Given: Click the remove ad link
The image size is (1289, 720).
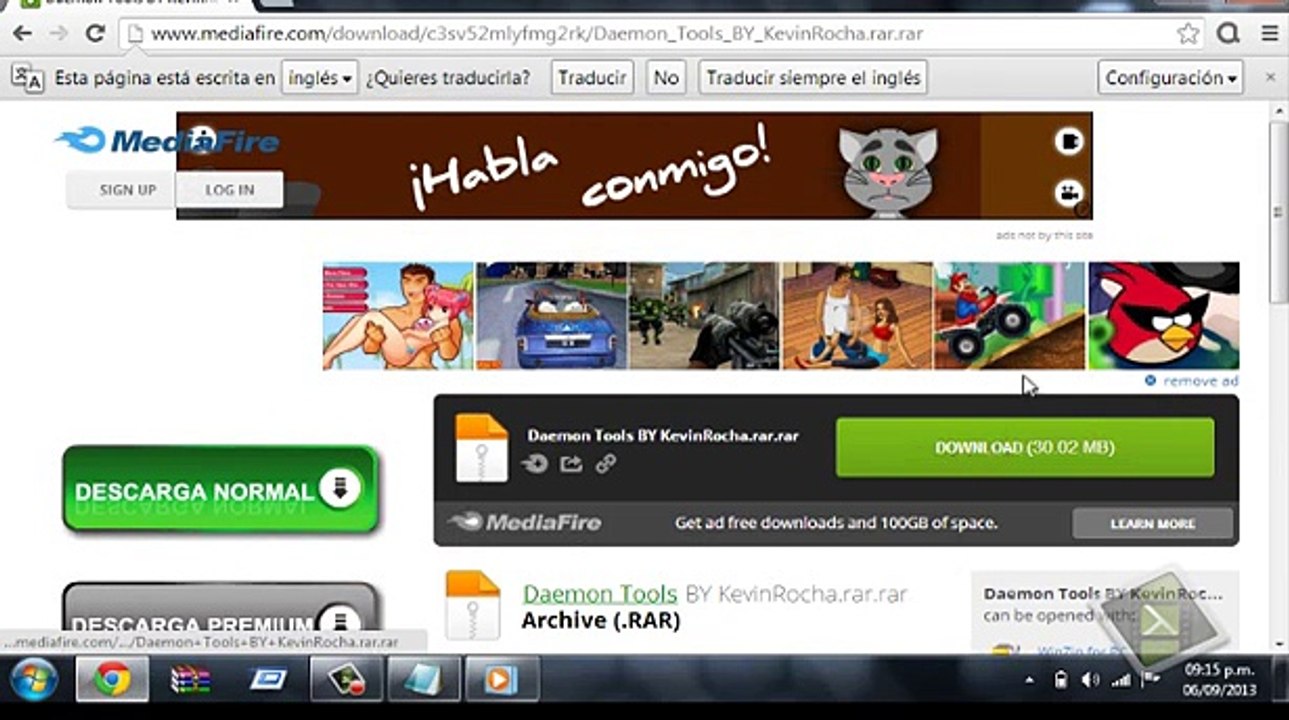Looking at the screenshot, I should point(1192,381).
